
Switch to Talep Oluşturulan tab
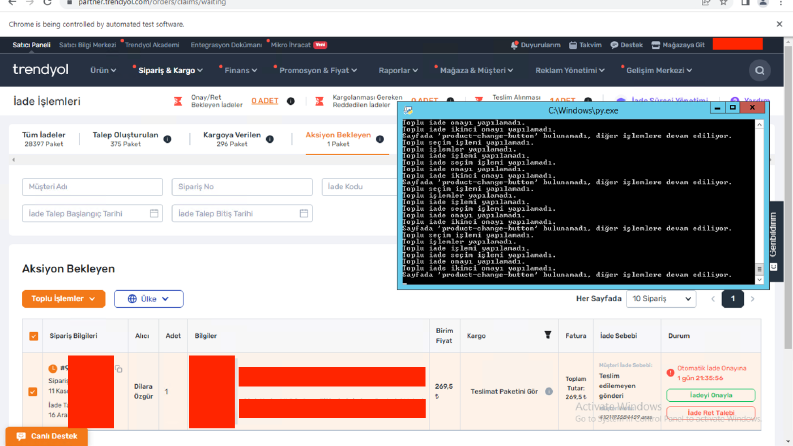click(x=125, y=139)
